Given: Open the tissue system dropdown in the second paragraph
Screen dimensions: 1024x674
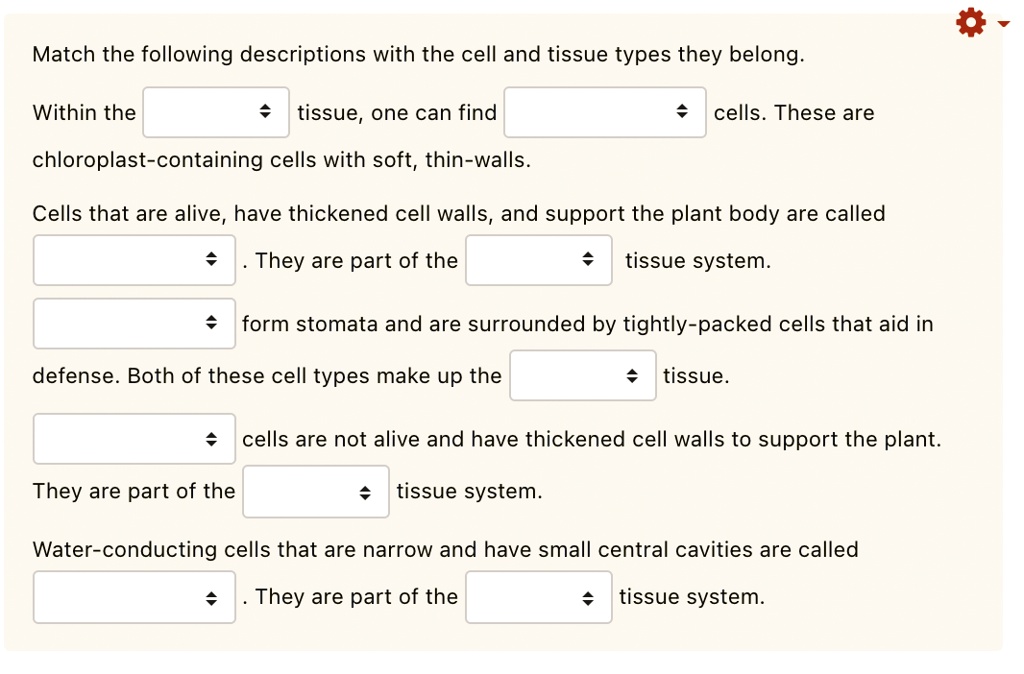Looking at the screenshot, I should [x=538, y=260].
